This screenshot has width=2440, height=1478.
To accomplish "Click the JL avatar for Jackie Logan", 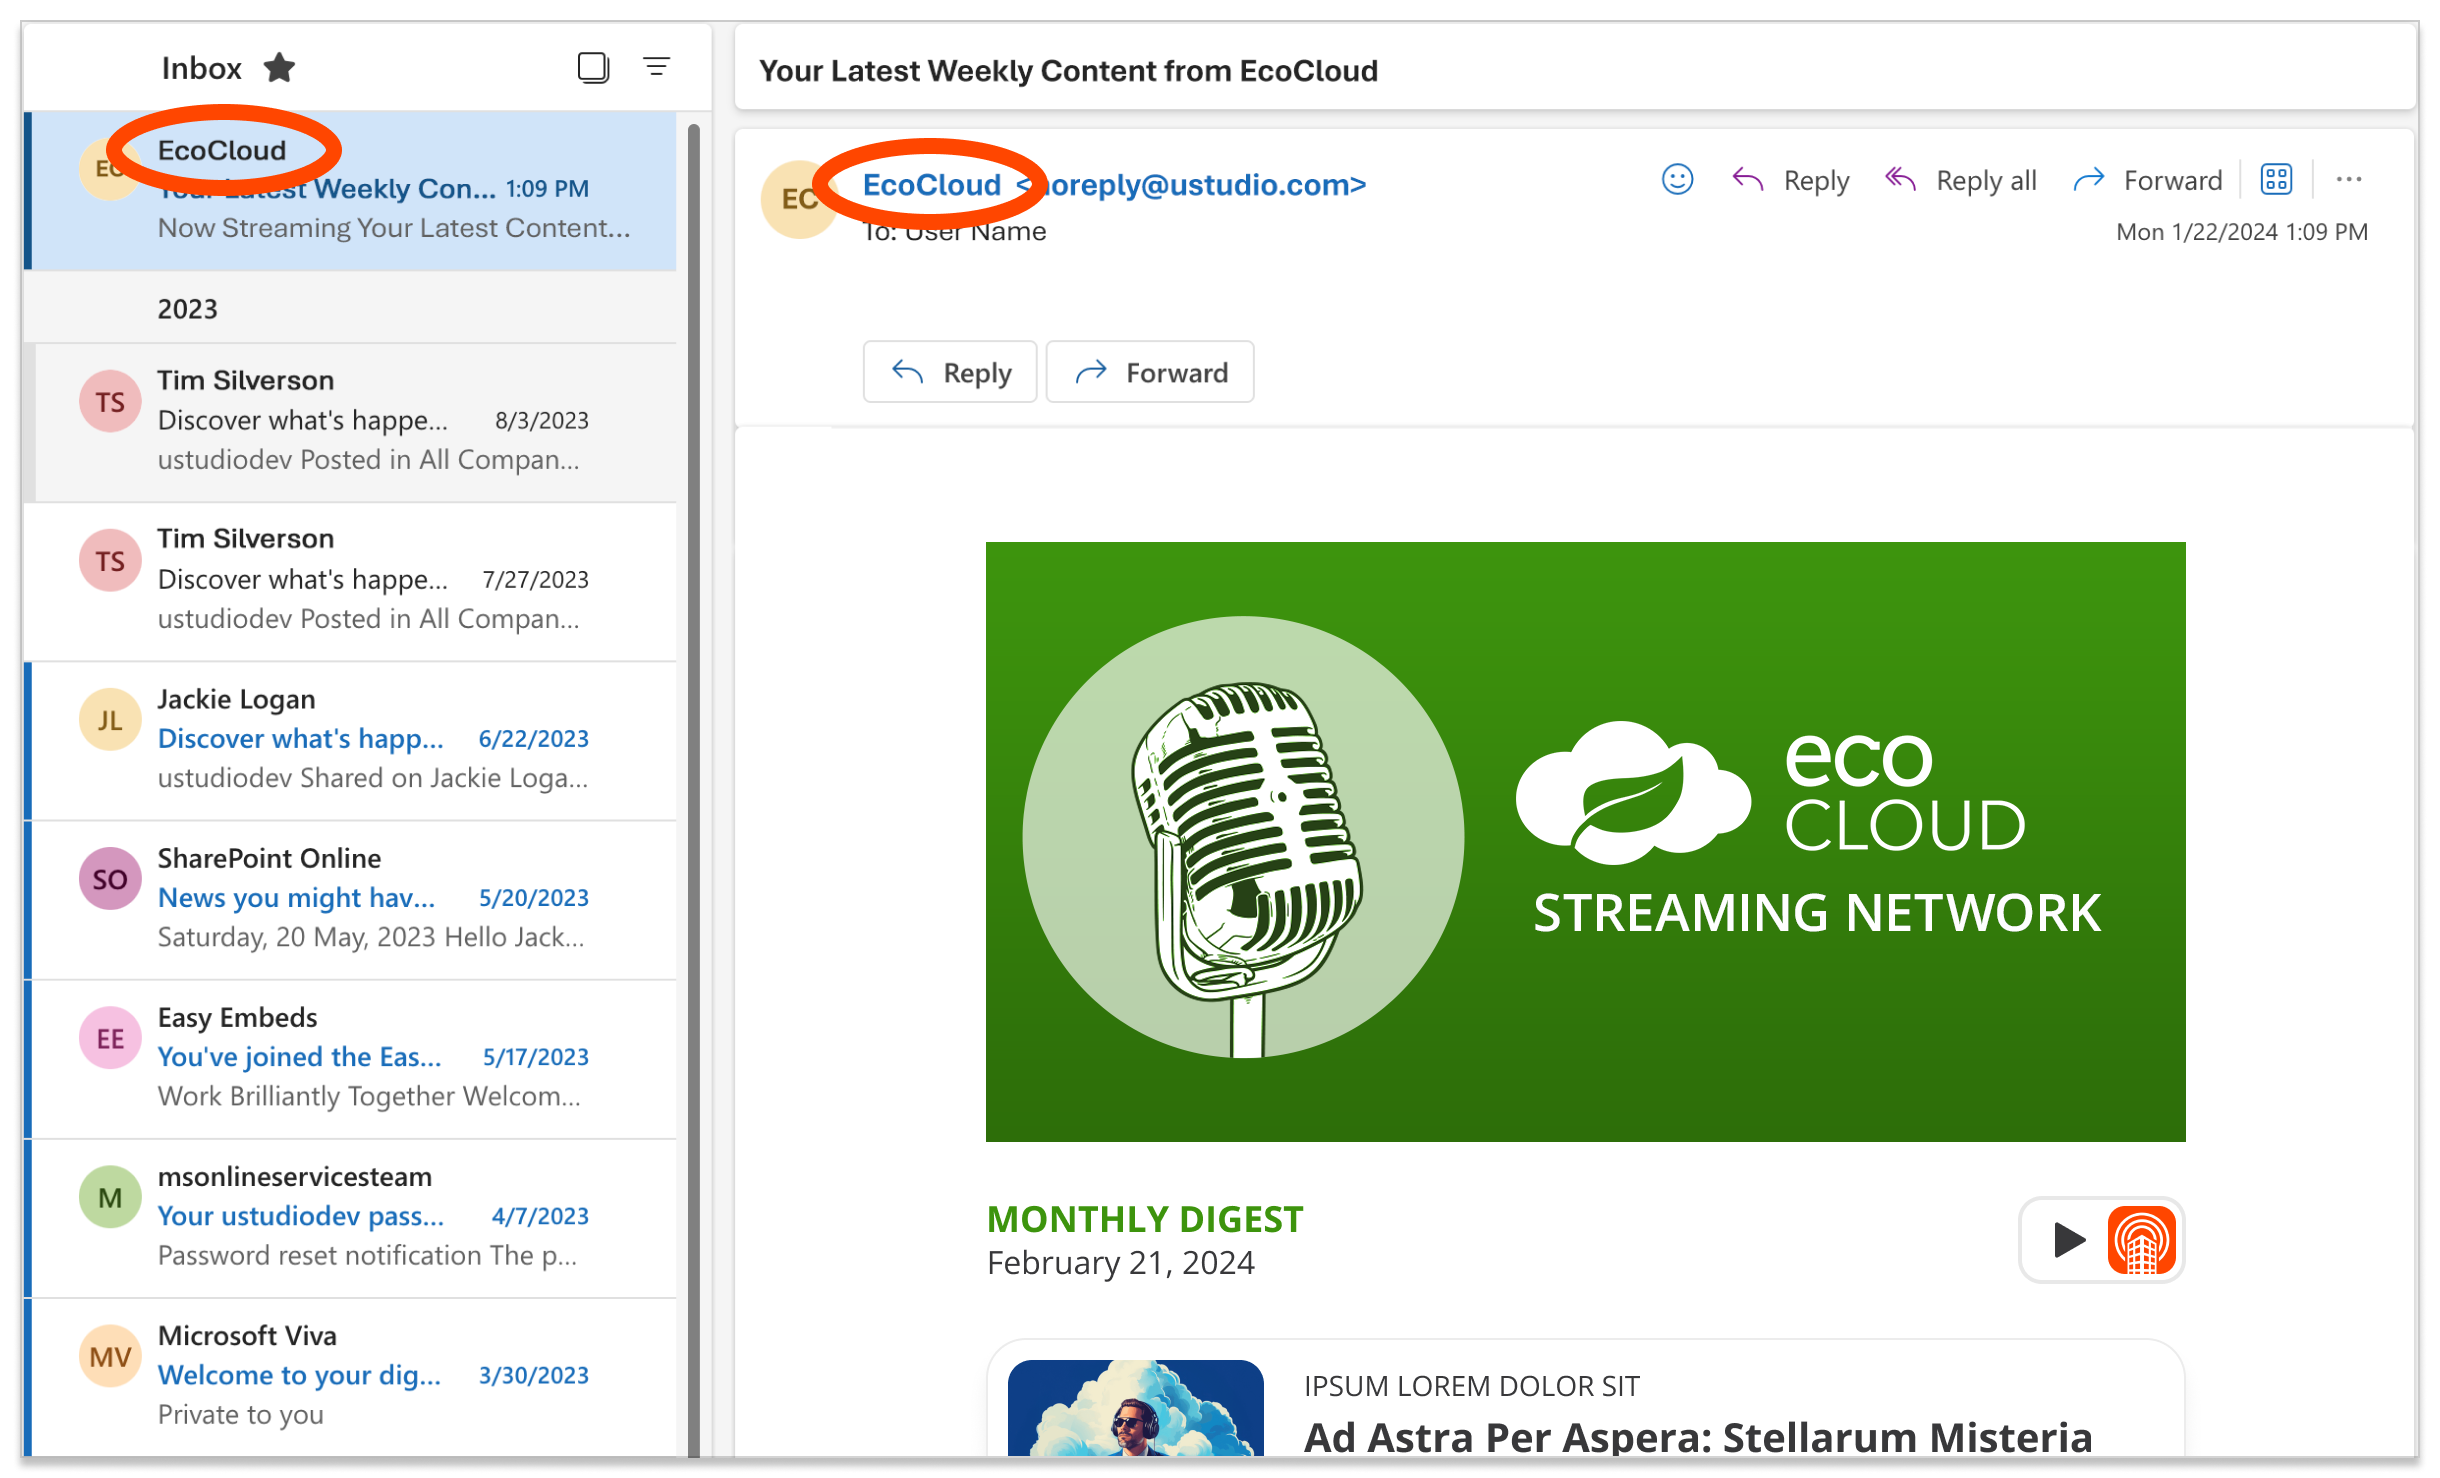I will (x=110, y=720).
